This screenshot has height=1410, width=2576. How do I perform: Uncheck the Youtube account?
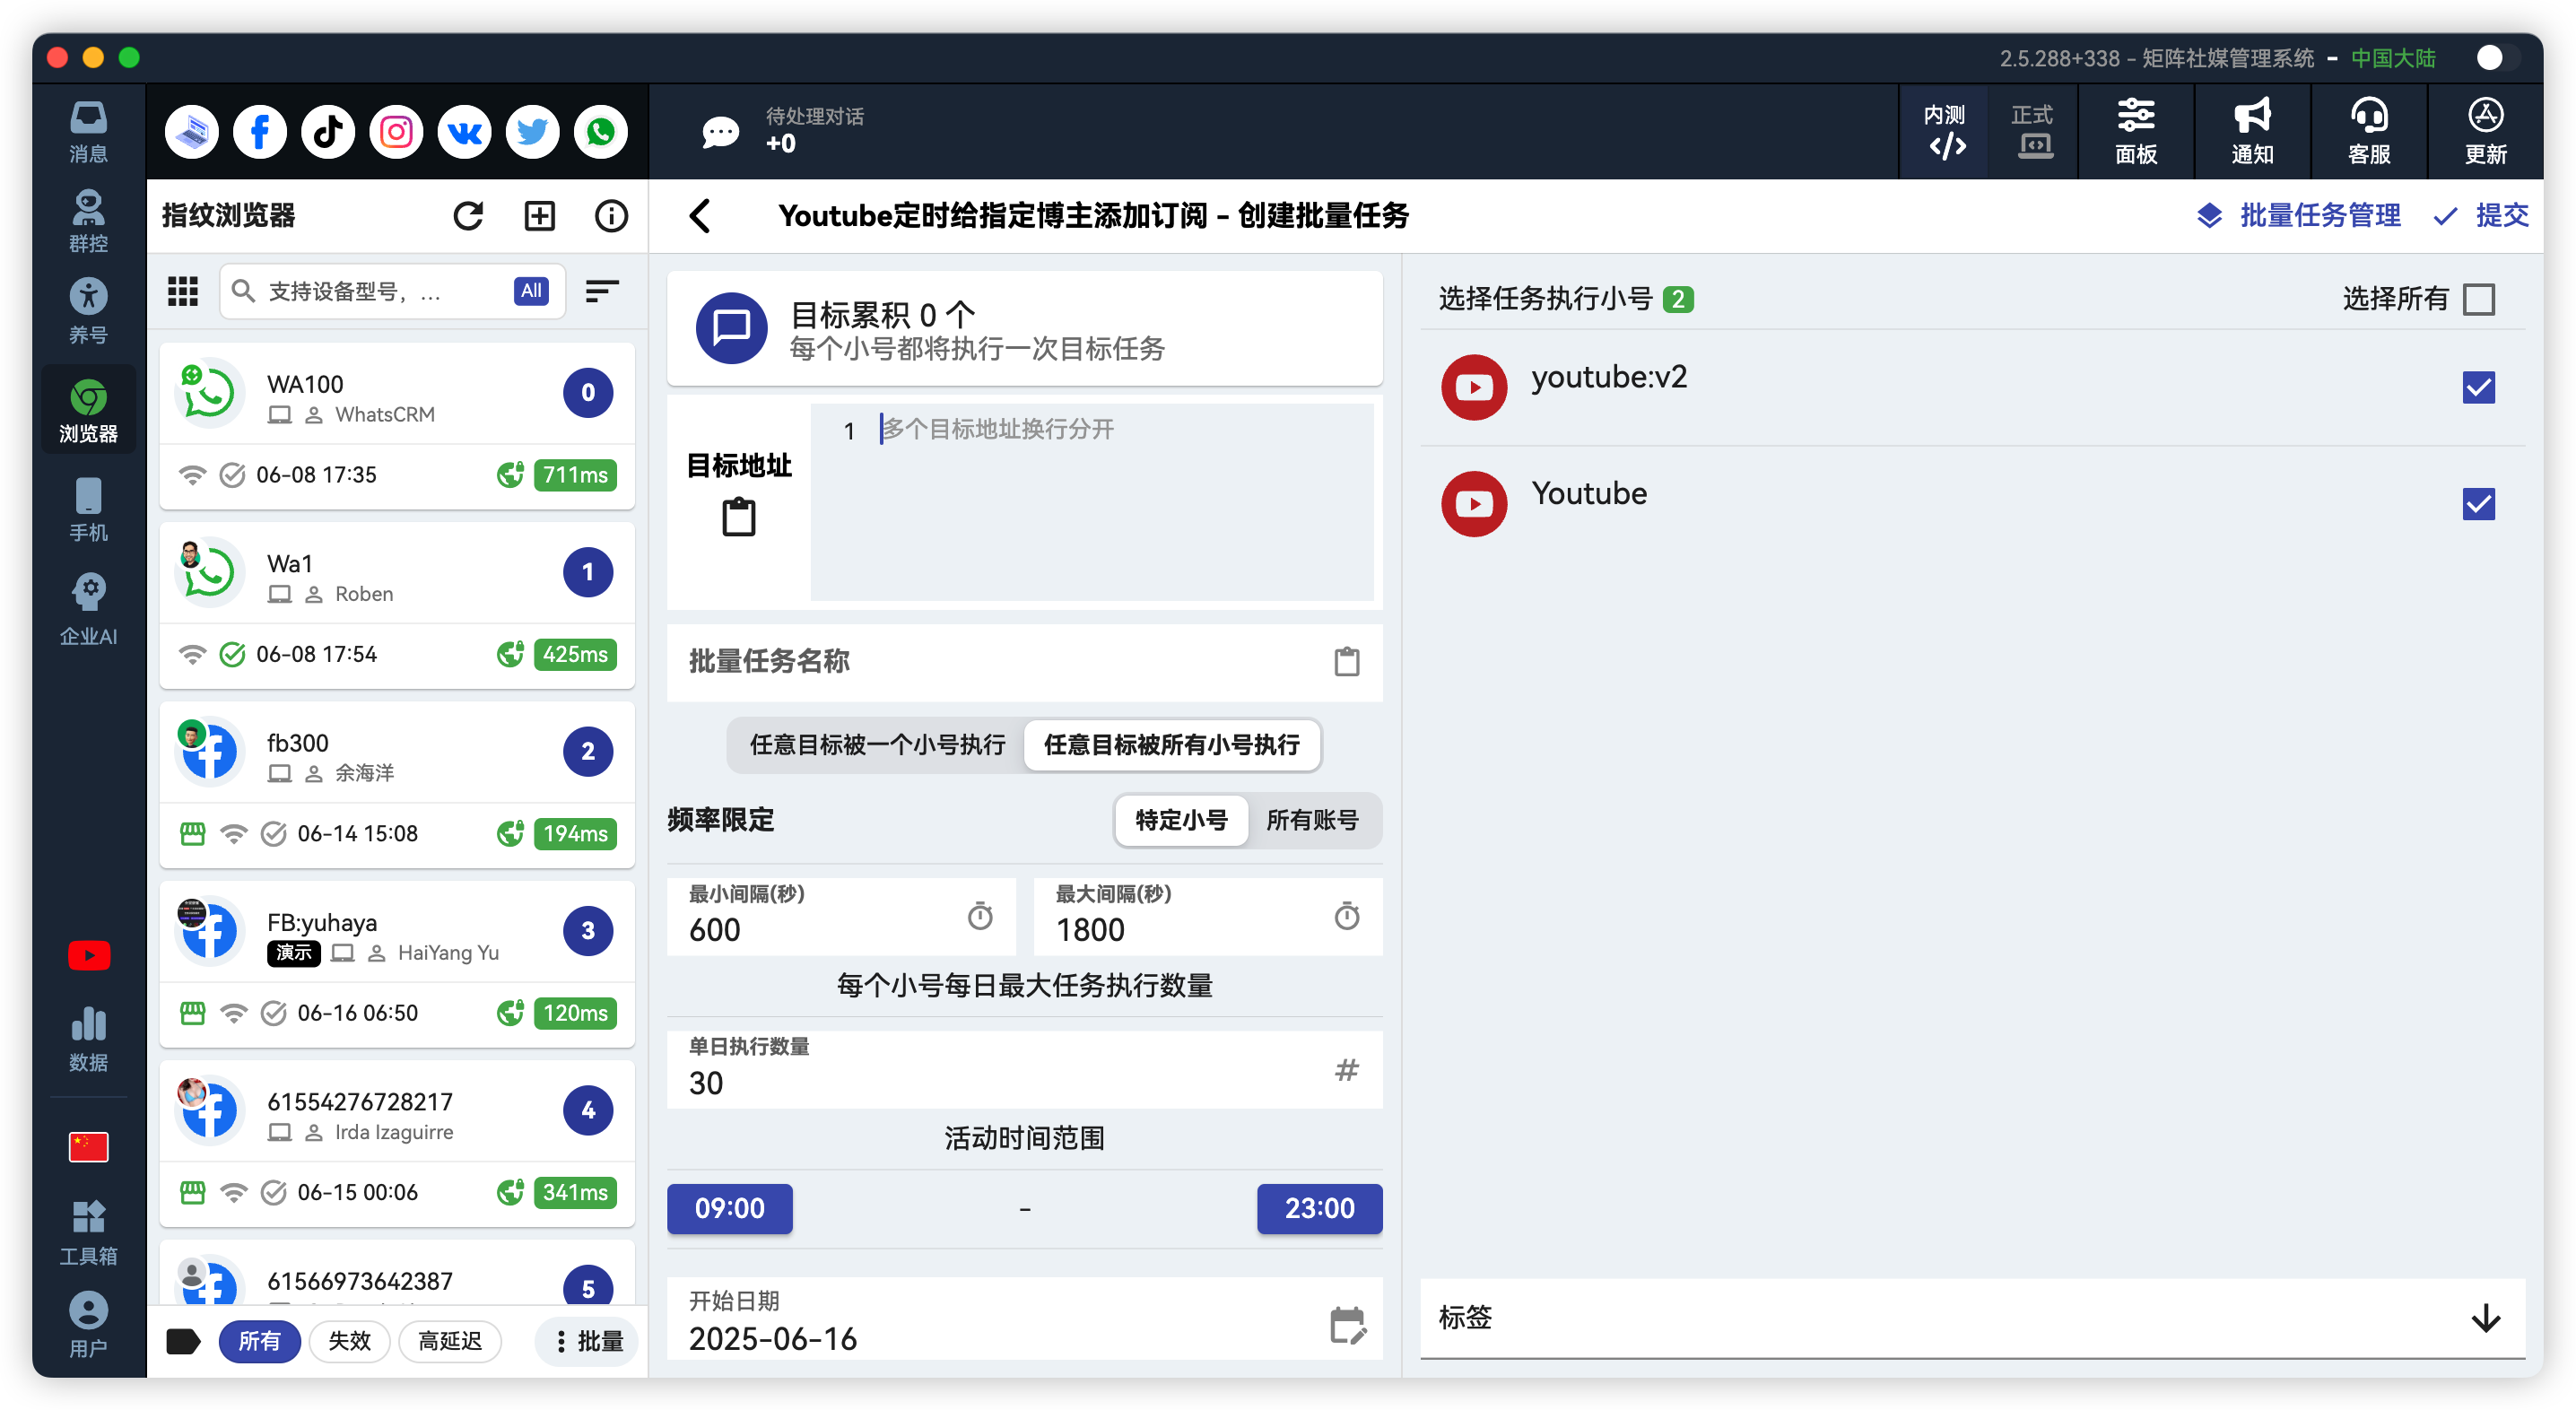tap(2478, 504)
